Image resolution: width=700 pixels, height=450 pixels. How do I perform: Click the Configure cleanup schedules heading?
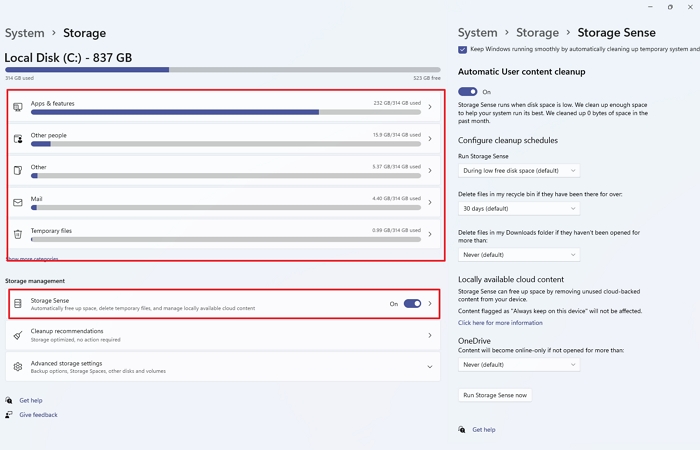[x=508, y=140]
